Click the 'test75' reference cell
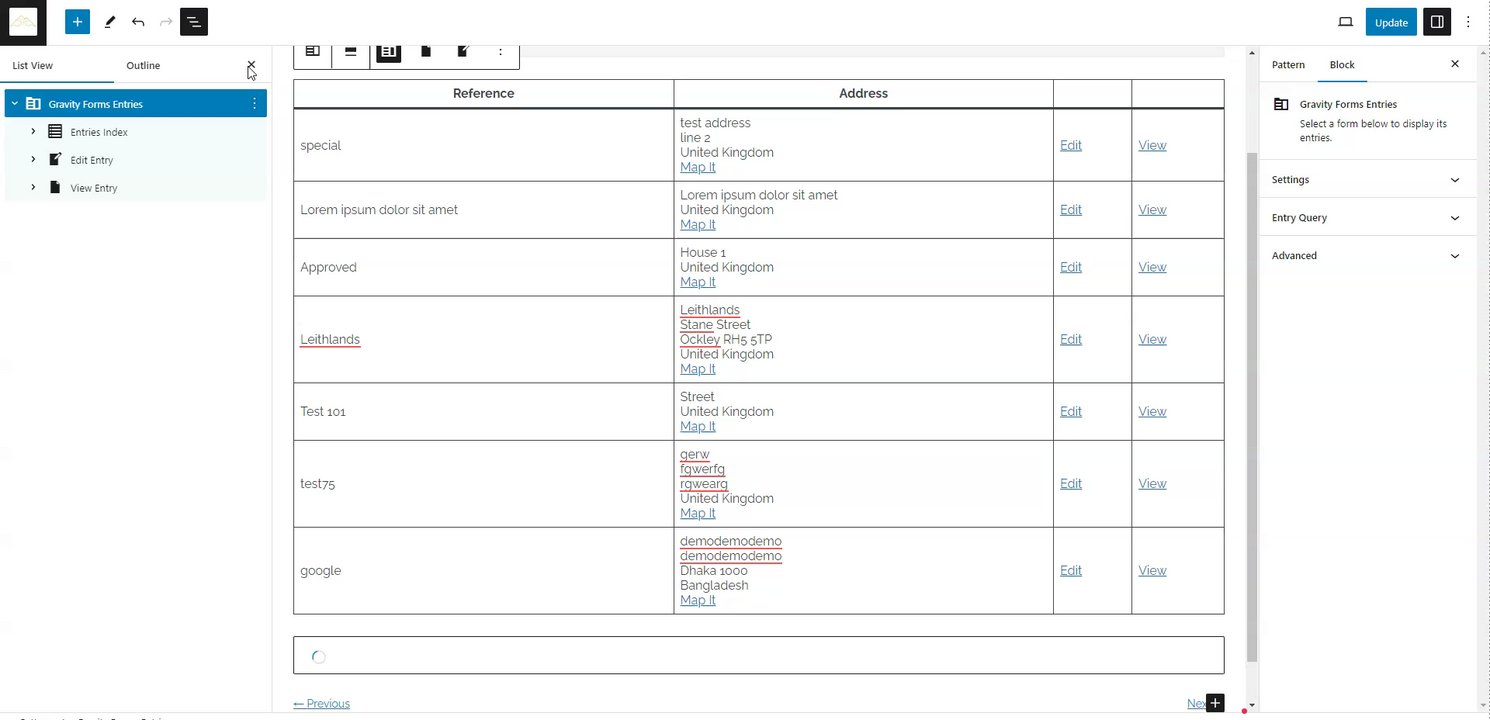1490x720 pixels. tap(483, 483)
